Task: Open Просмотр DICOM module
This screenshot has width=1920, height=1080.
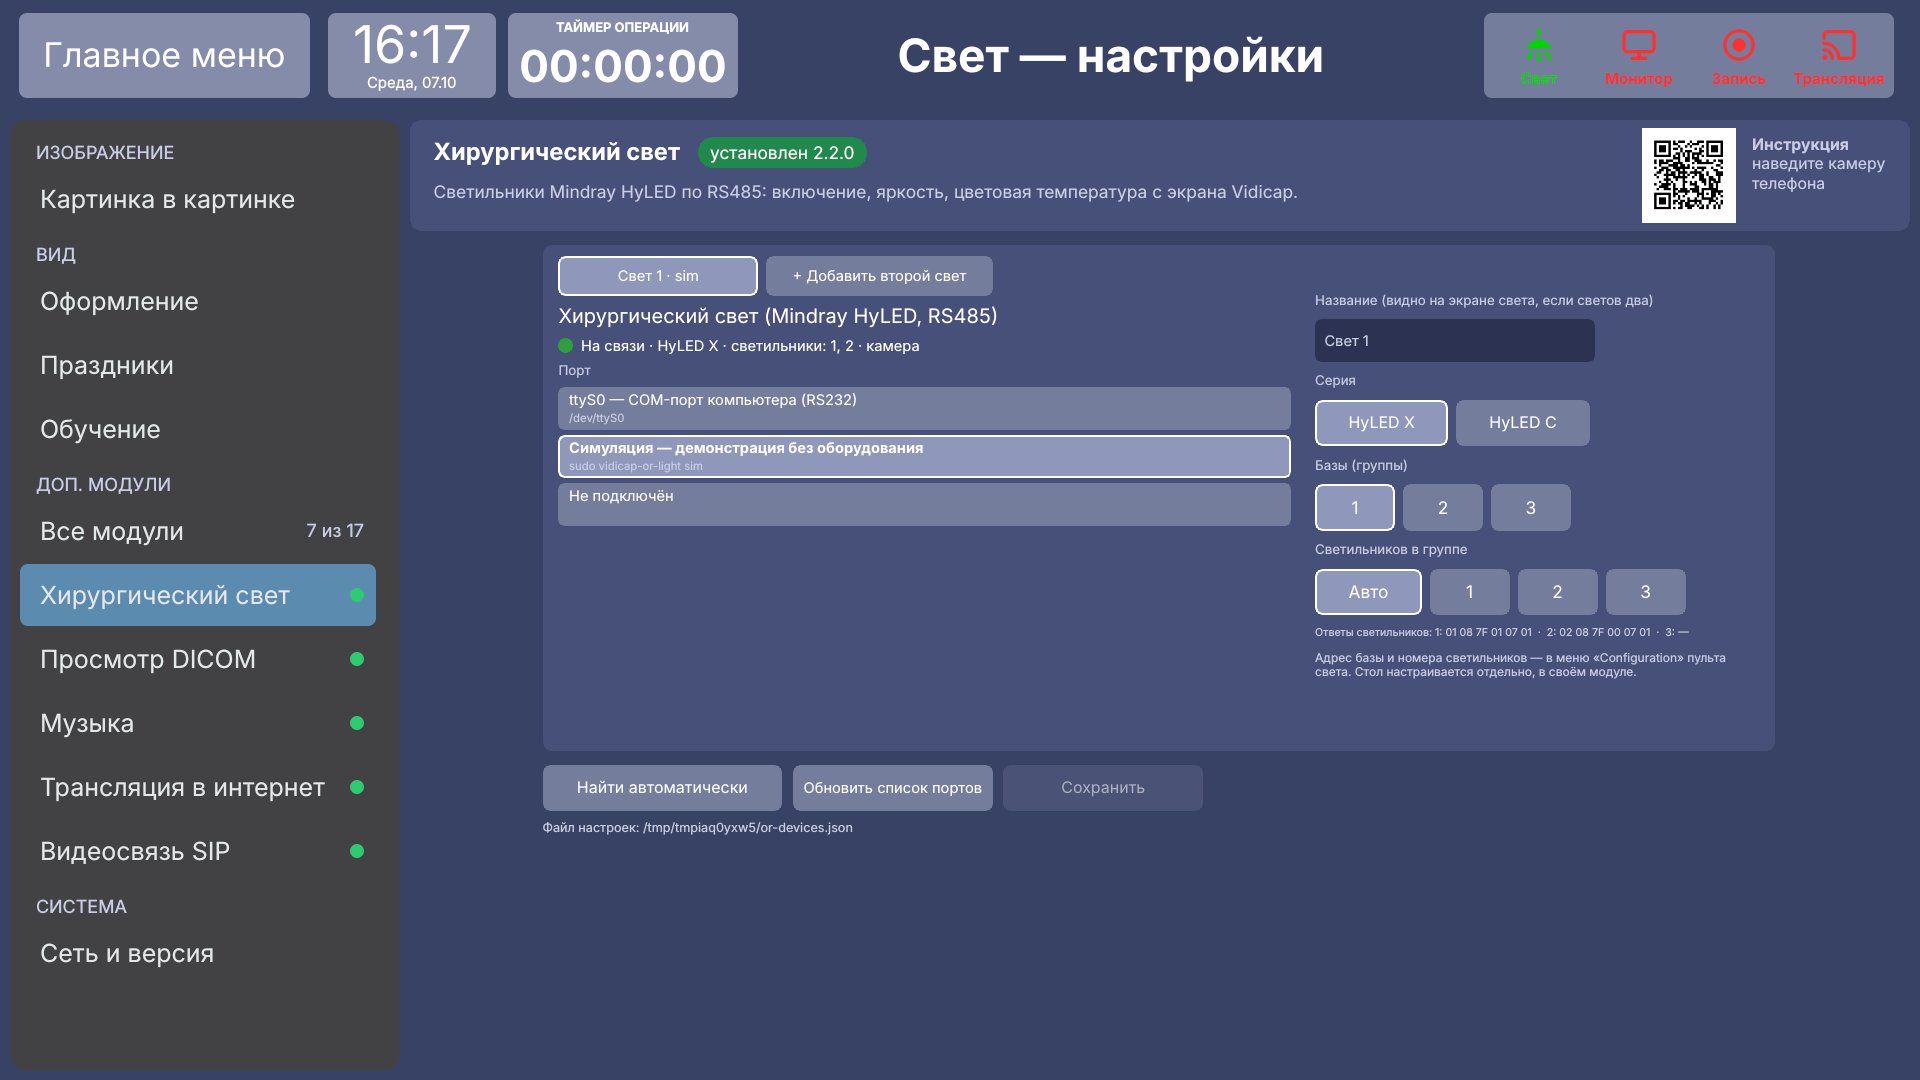Action: (198, 659)
